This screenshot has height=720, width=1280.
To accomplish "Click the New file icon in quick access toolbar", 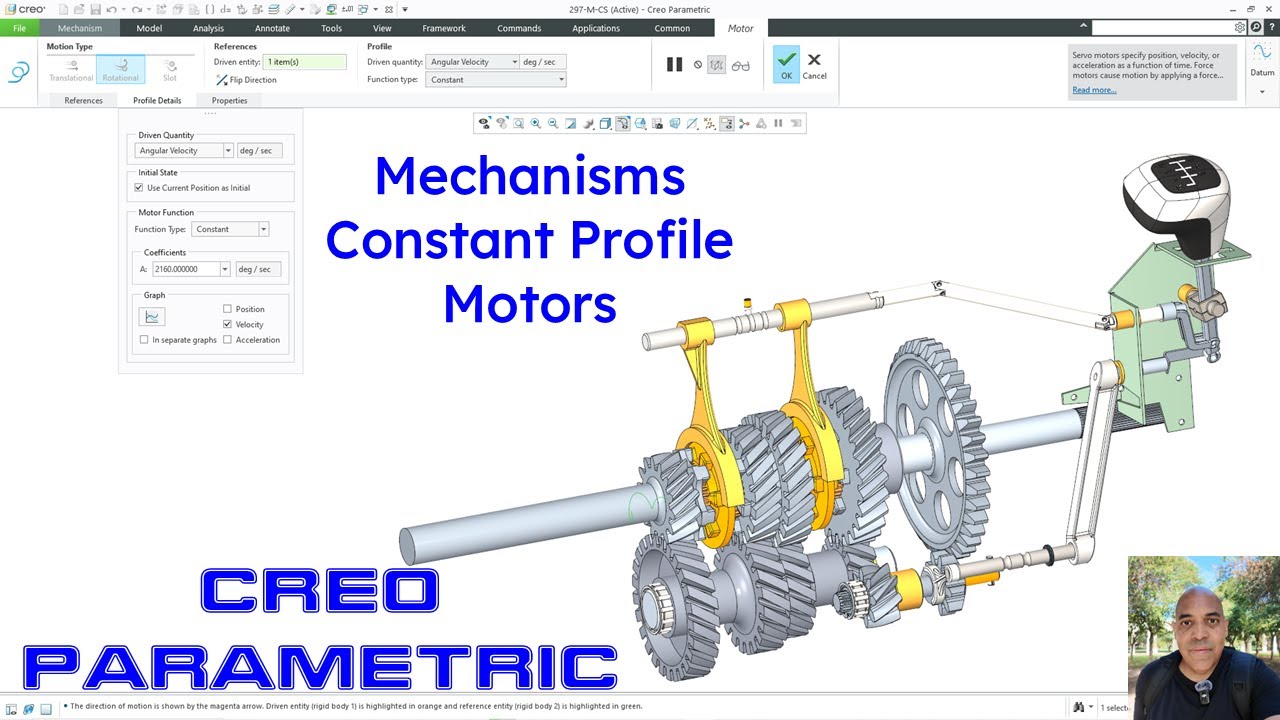I will pyautogui.click(x=63, y=9).
